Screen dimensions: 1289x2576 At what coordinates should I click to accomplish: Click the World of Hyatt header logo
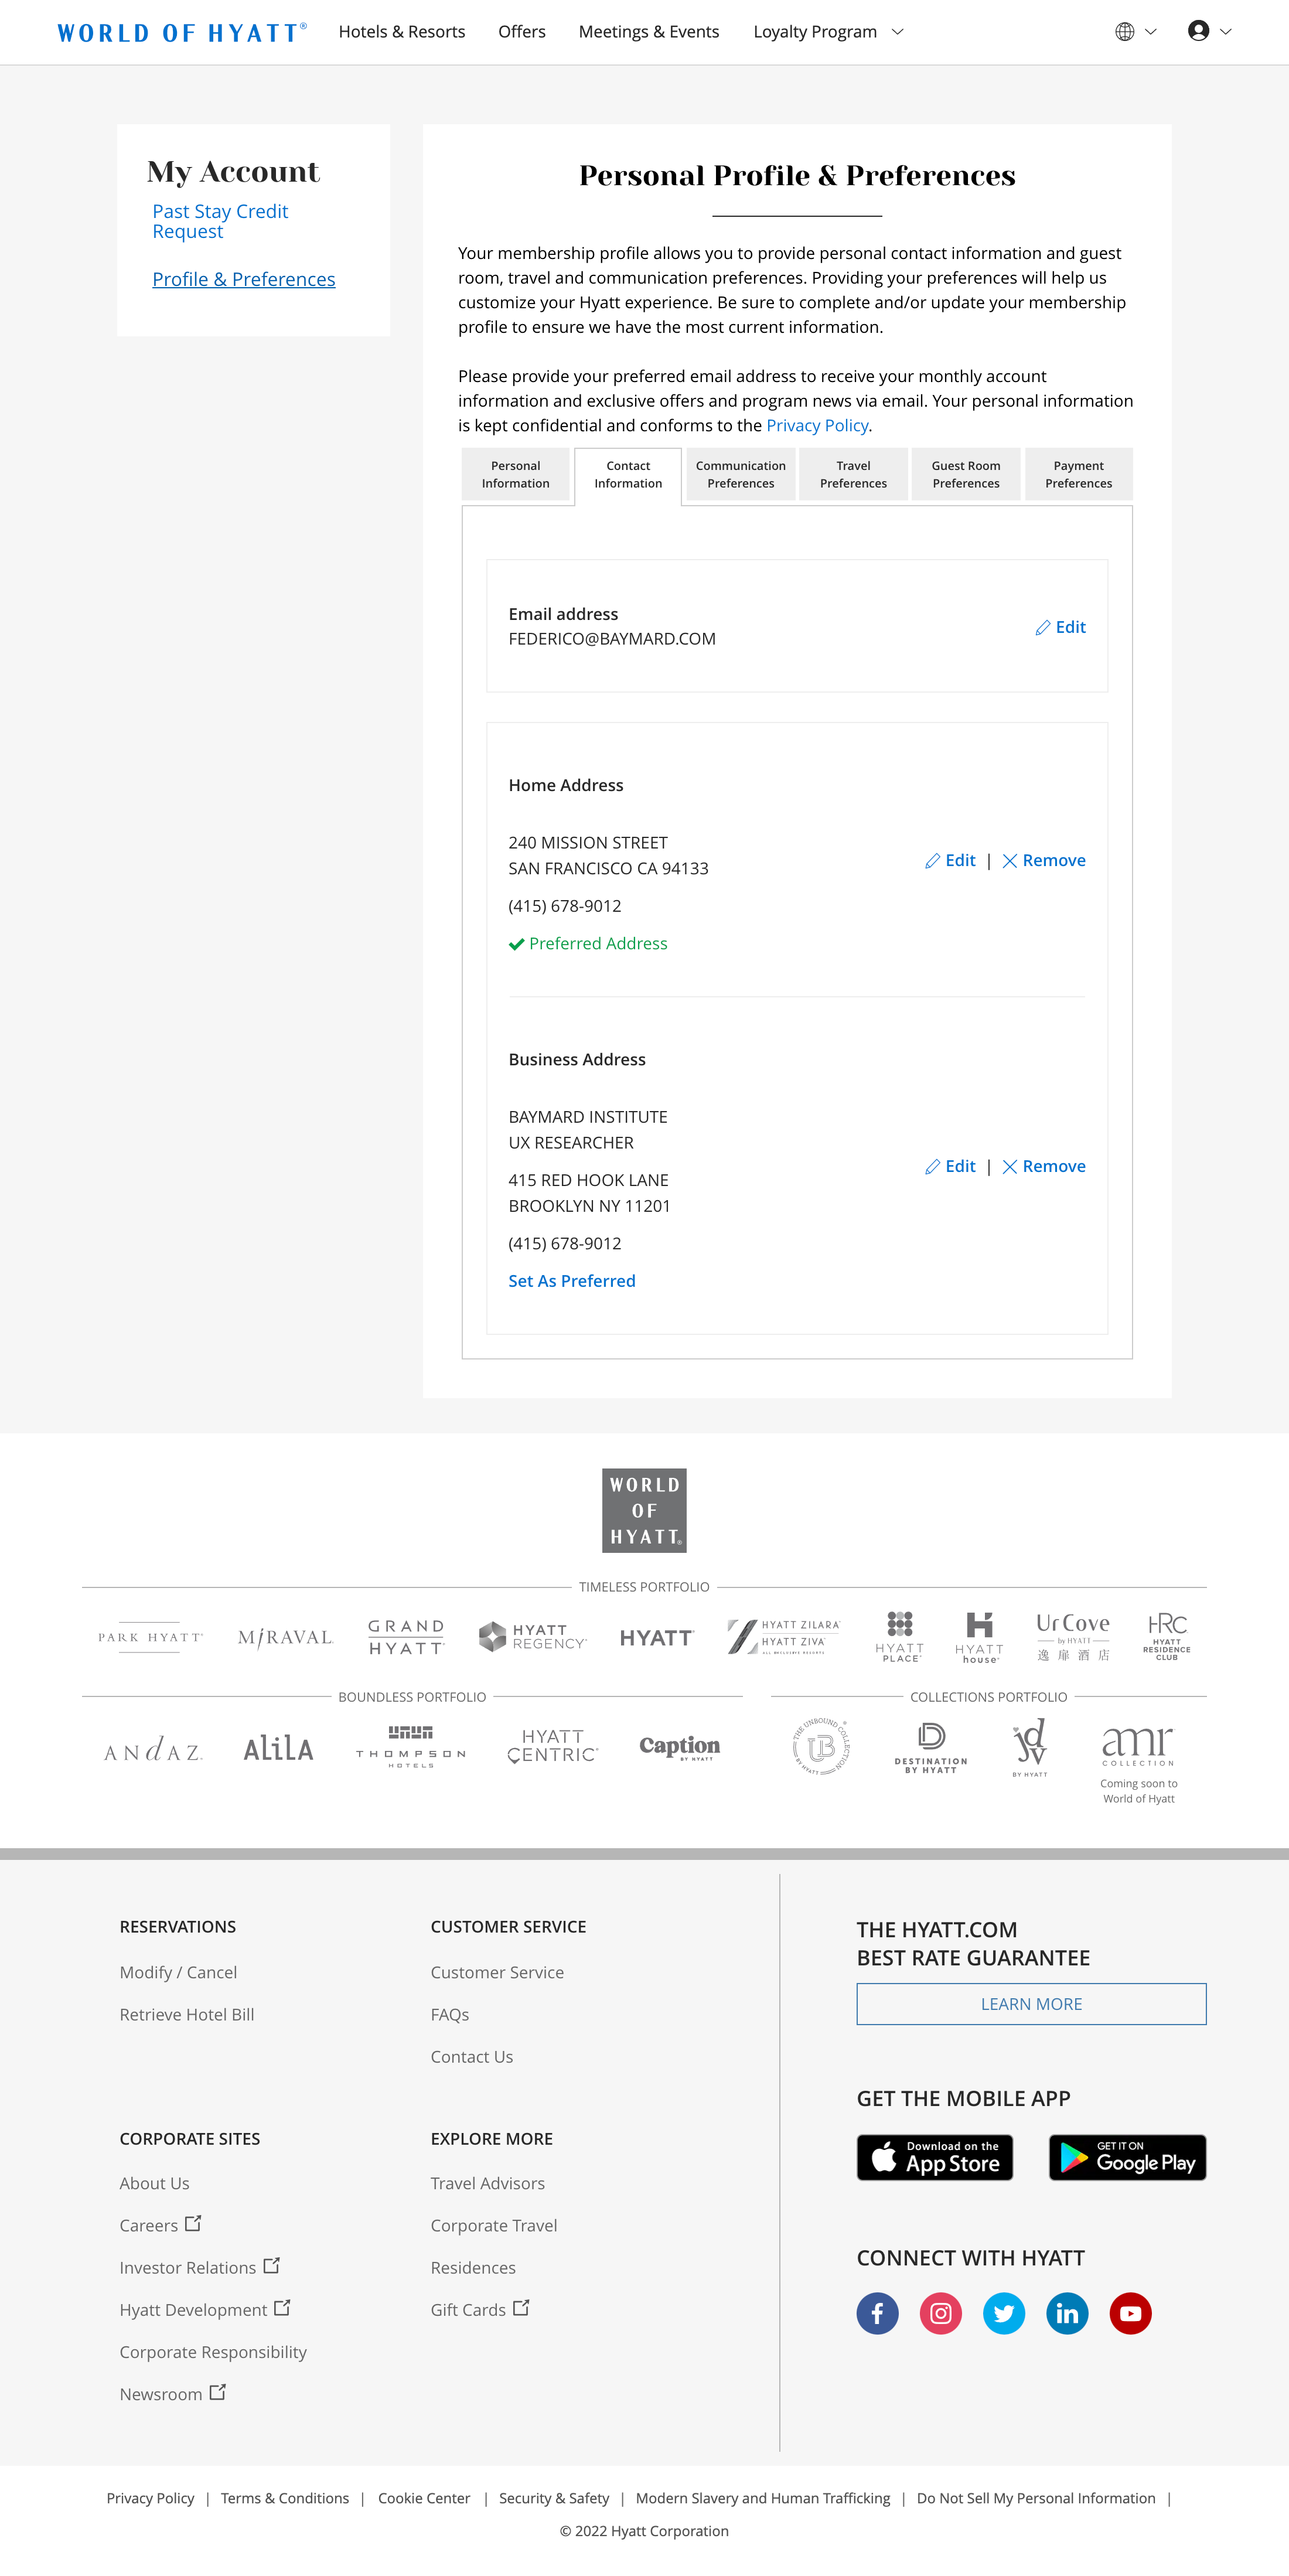(x=182, y=32)
